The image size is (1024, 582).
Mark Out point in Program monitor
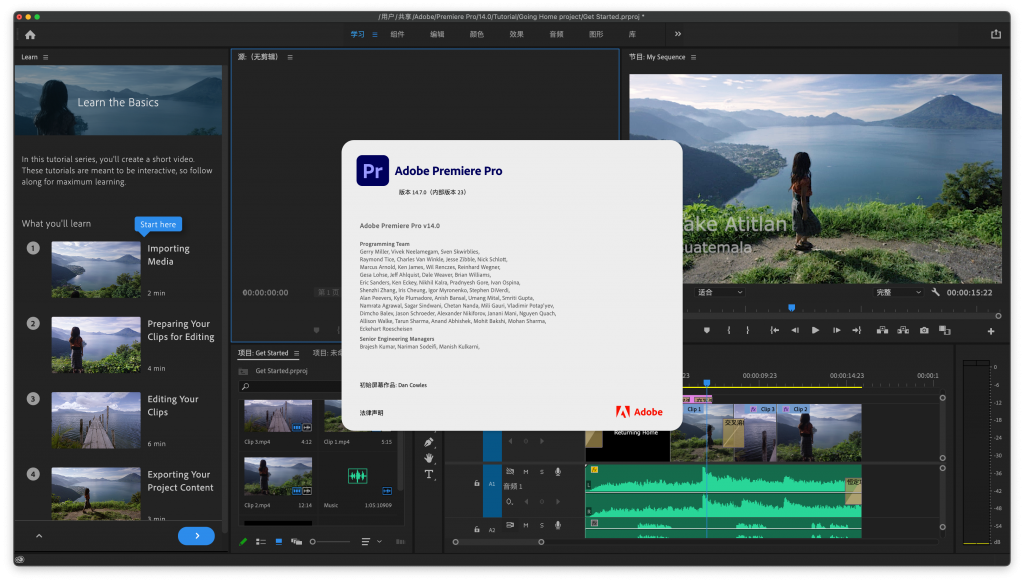748,331
